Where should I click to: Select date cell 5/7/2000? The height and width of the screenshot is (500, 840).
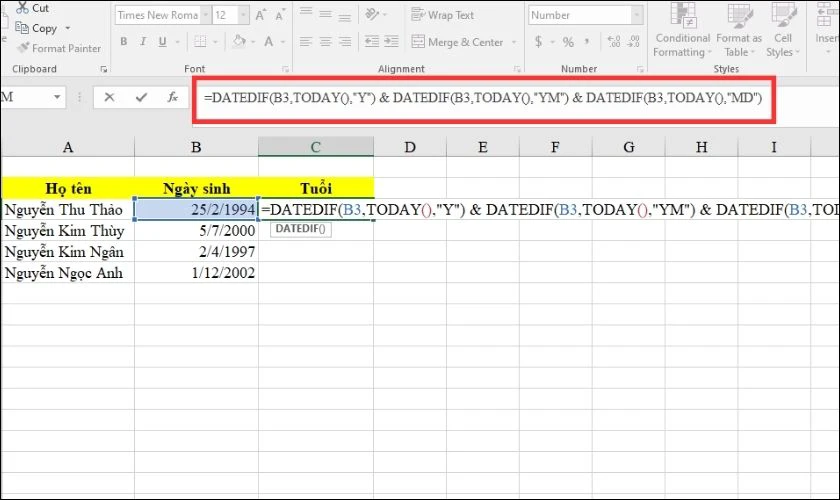click(x=196, y=231)
